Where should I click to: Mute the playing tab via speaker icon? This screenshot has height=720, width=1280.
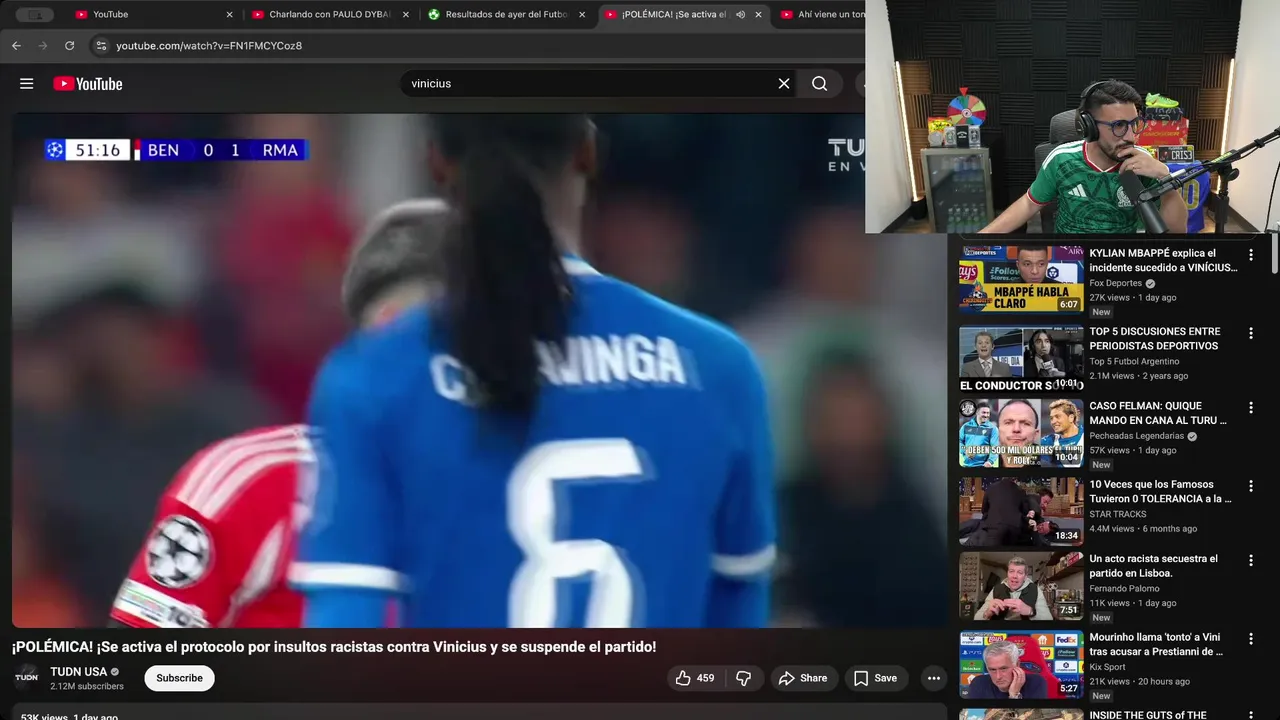tap(740, 15)
